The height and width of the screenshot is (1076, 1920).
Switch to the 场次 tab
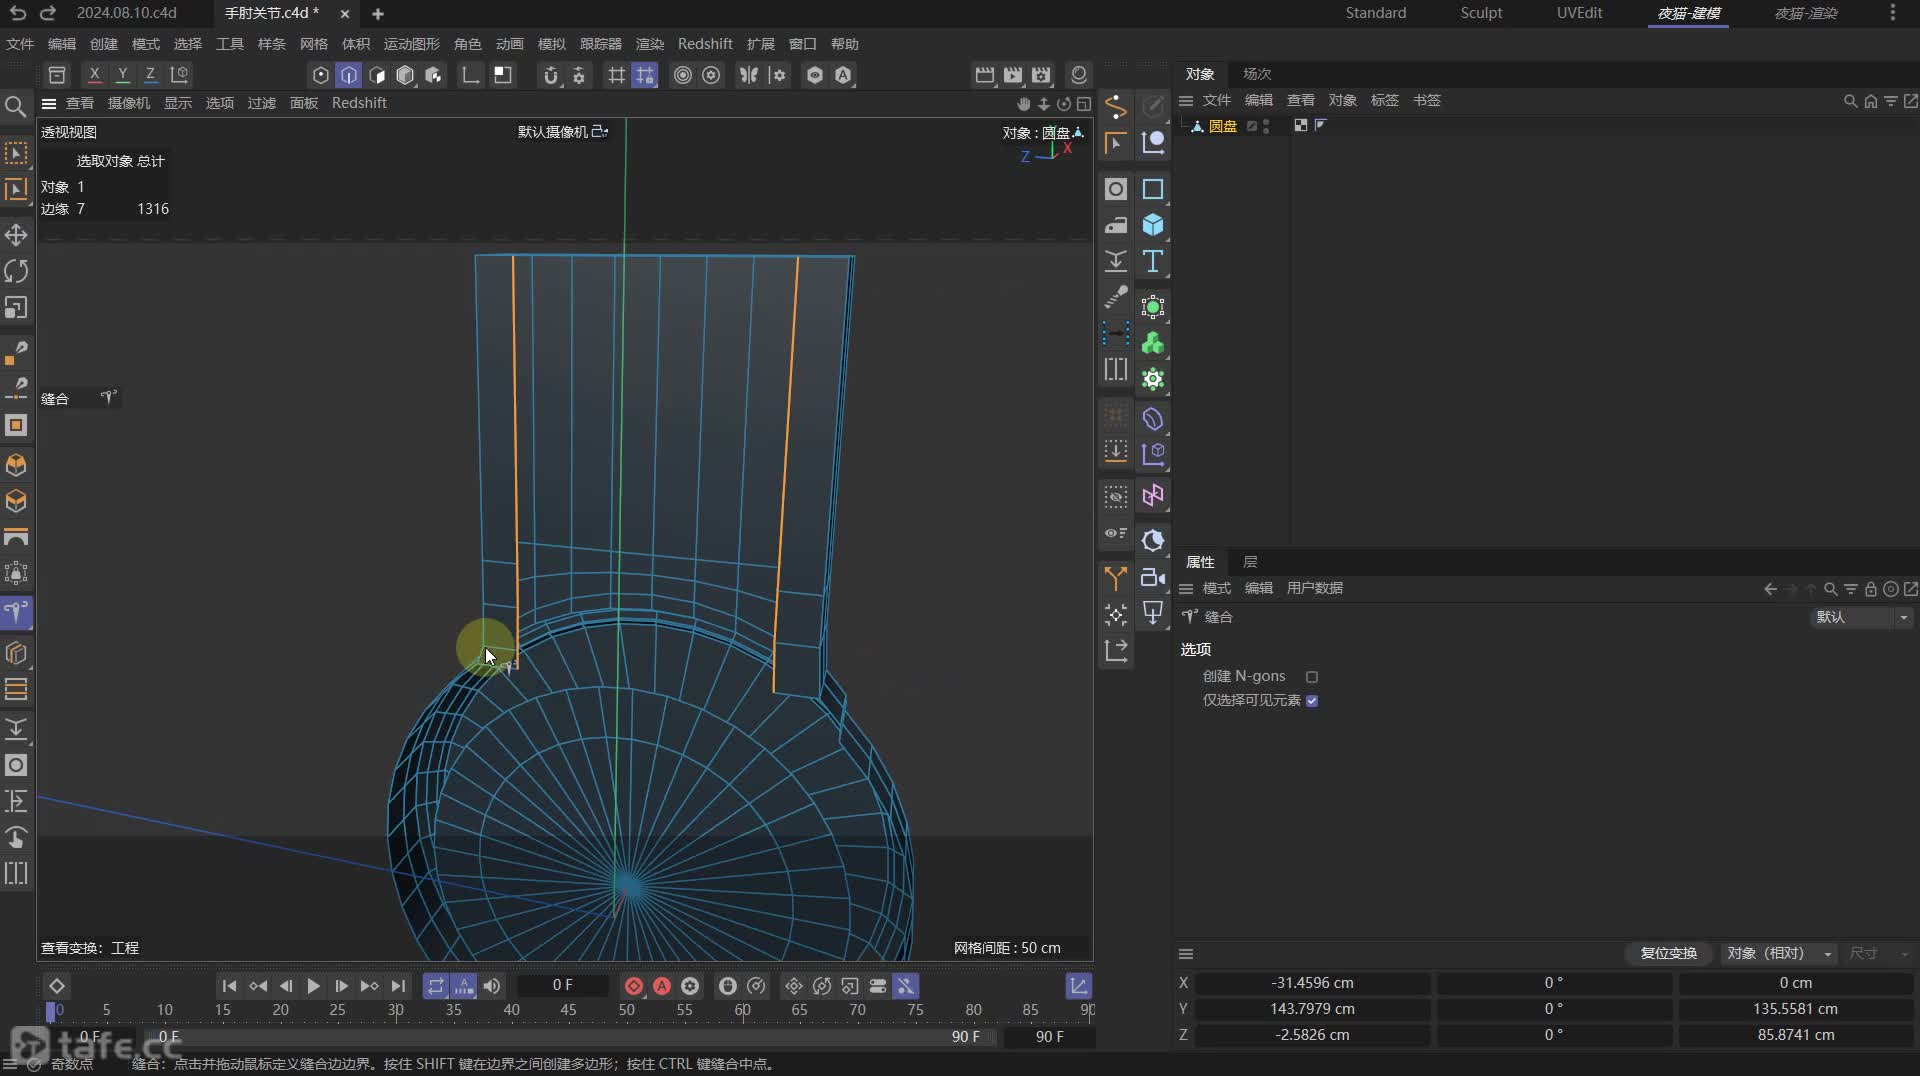1257,74
